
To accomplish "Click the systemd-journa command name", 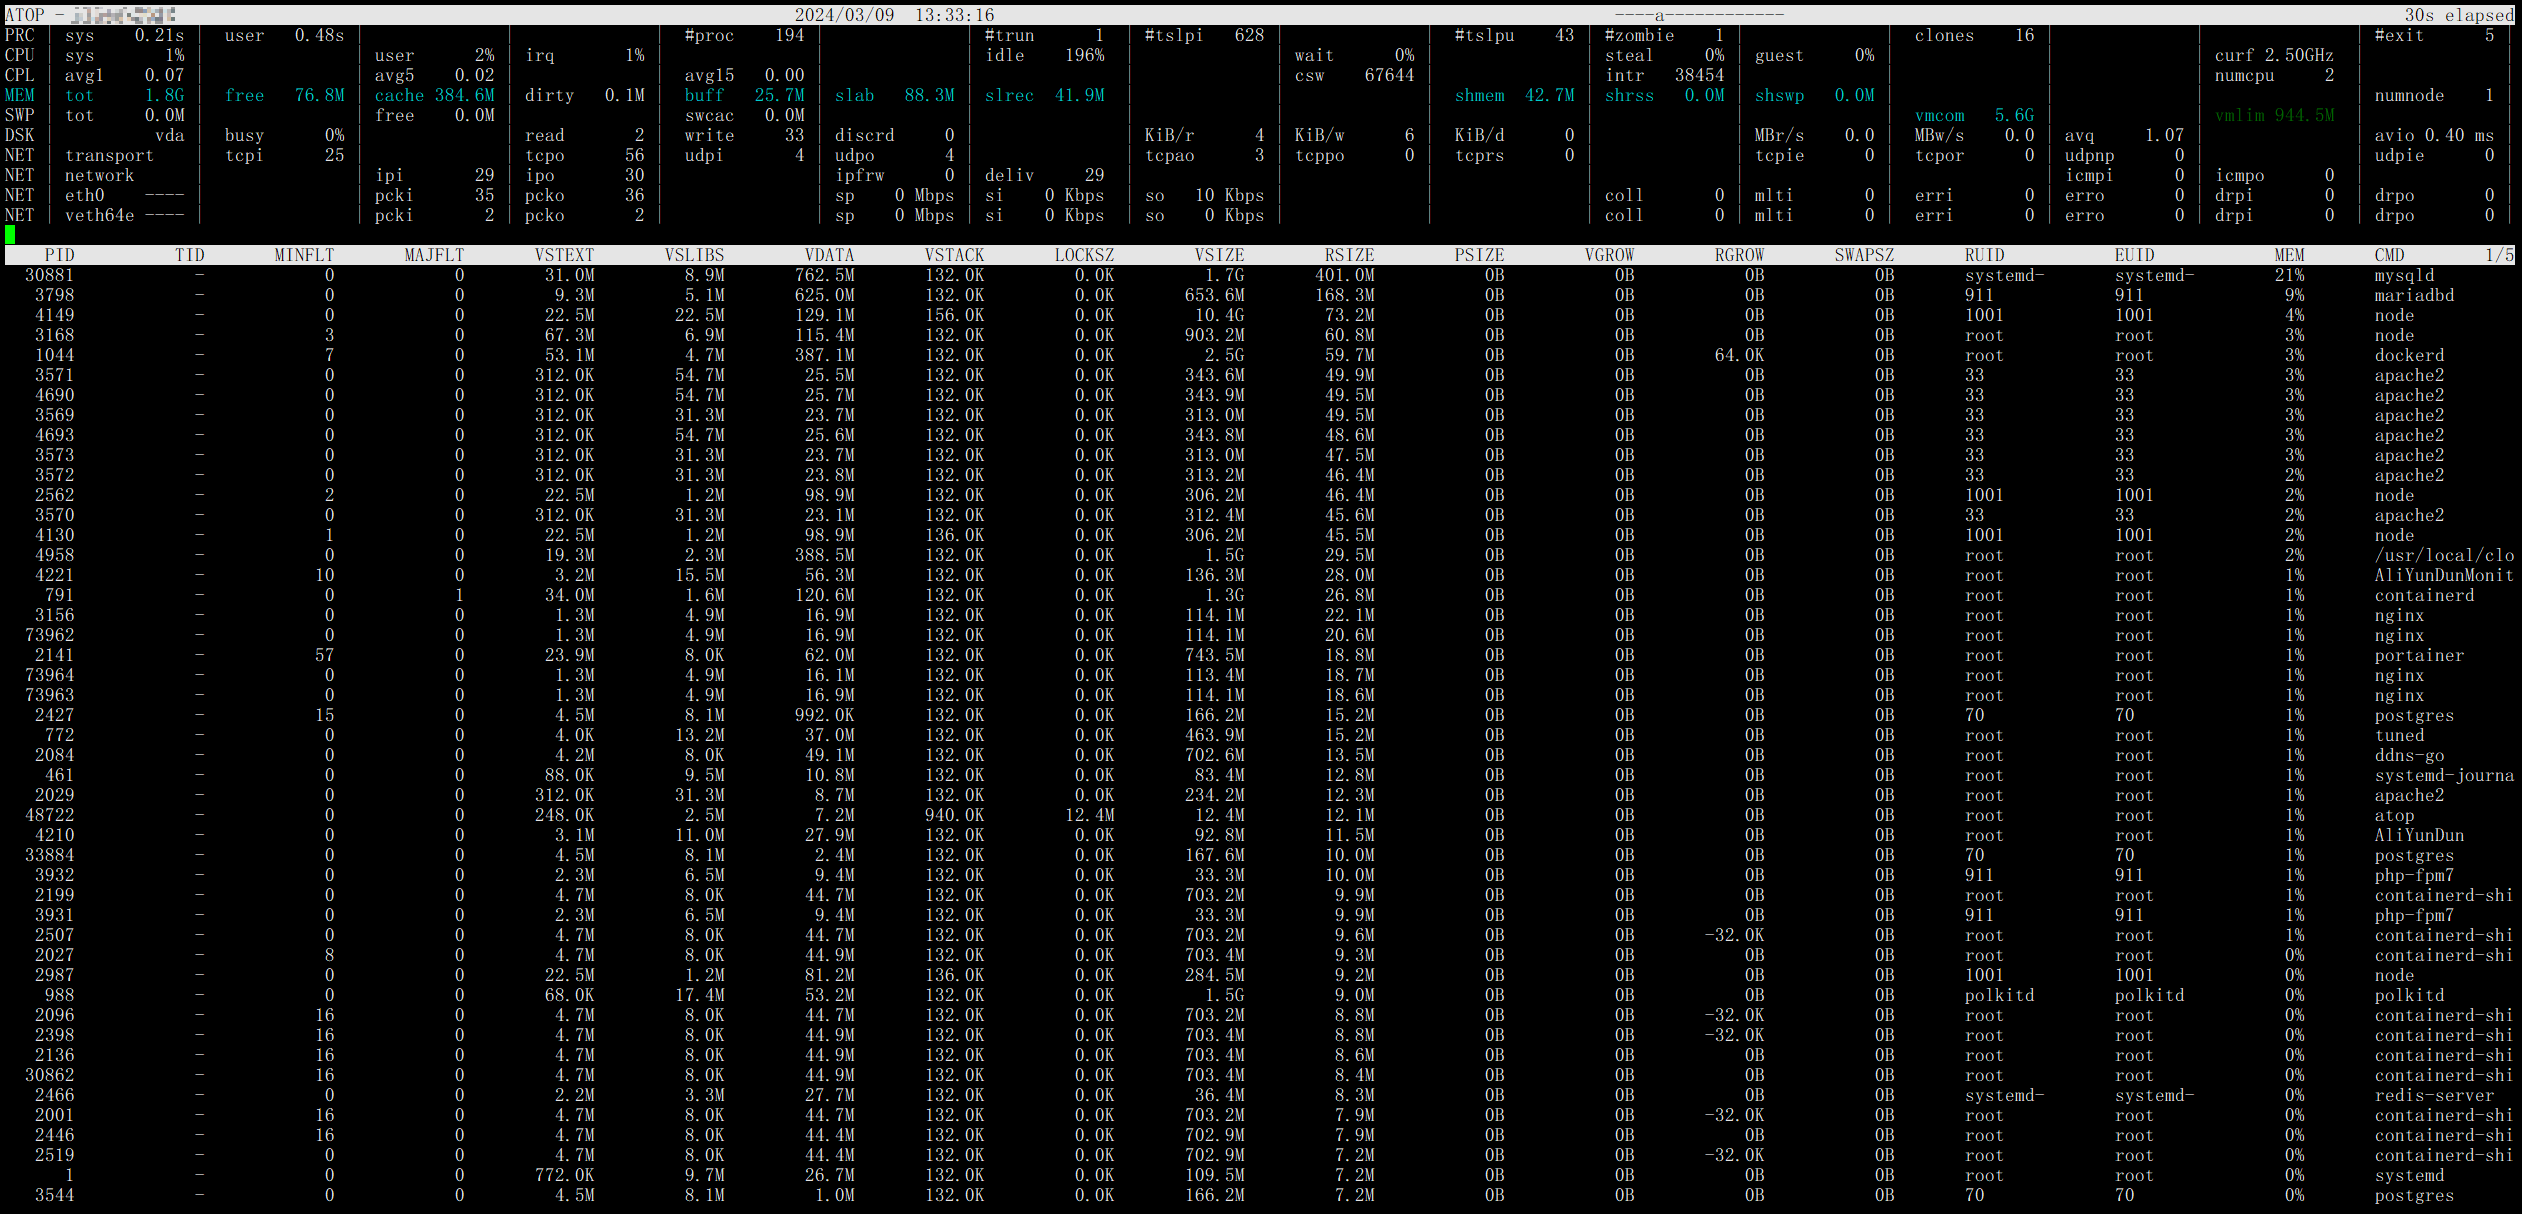I will (2444, 775).
